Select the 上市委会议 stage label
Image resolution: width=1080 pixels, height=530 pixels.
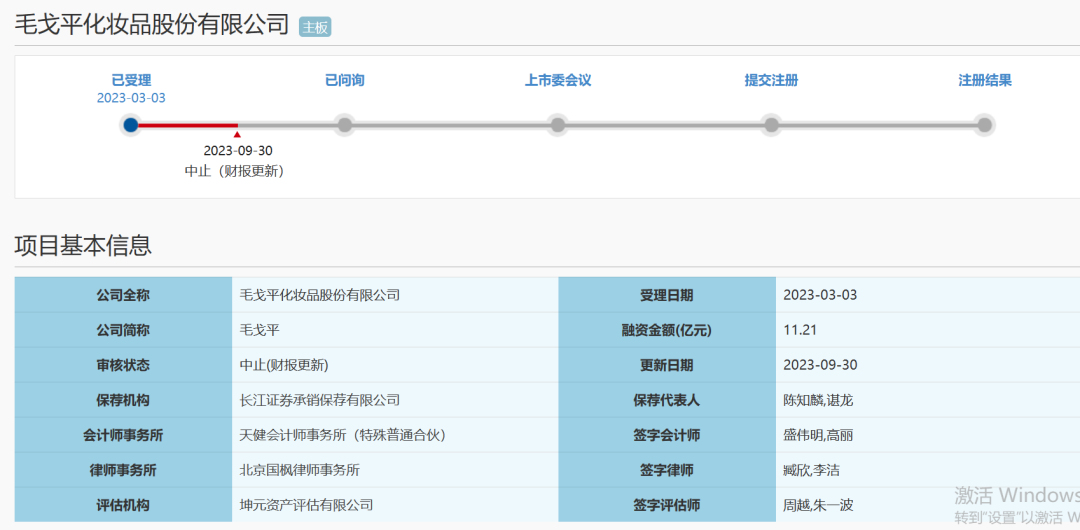coord(558,80)
